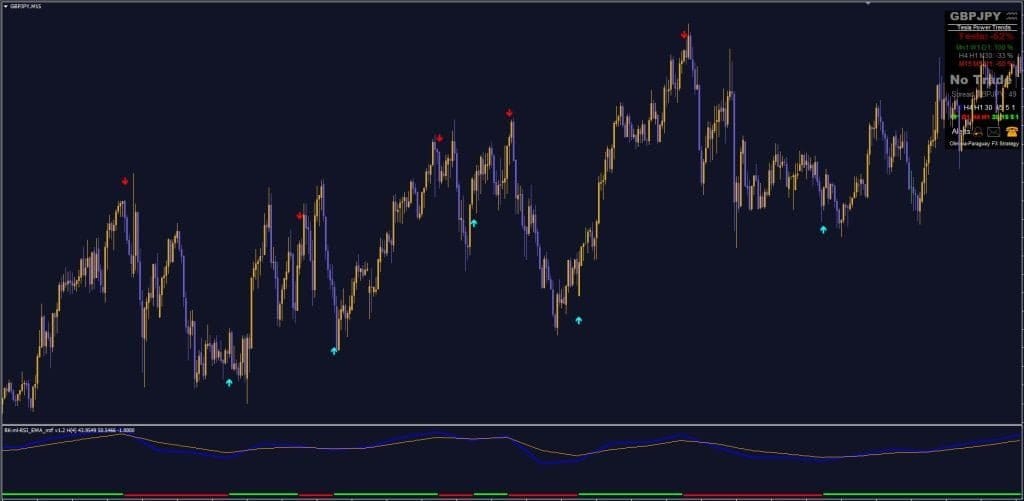Click the wave icon beside GBPJPY title

(1012, 17)
